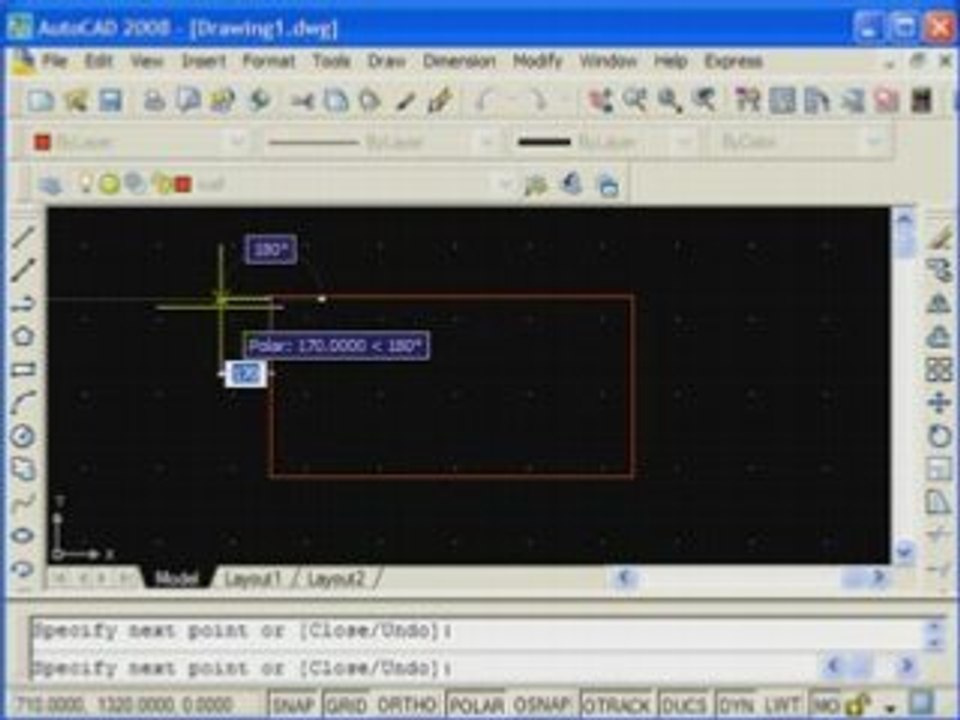960x720 pixels.
Task: Click the command line input area
Action: tap(422, 667)
